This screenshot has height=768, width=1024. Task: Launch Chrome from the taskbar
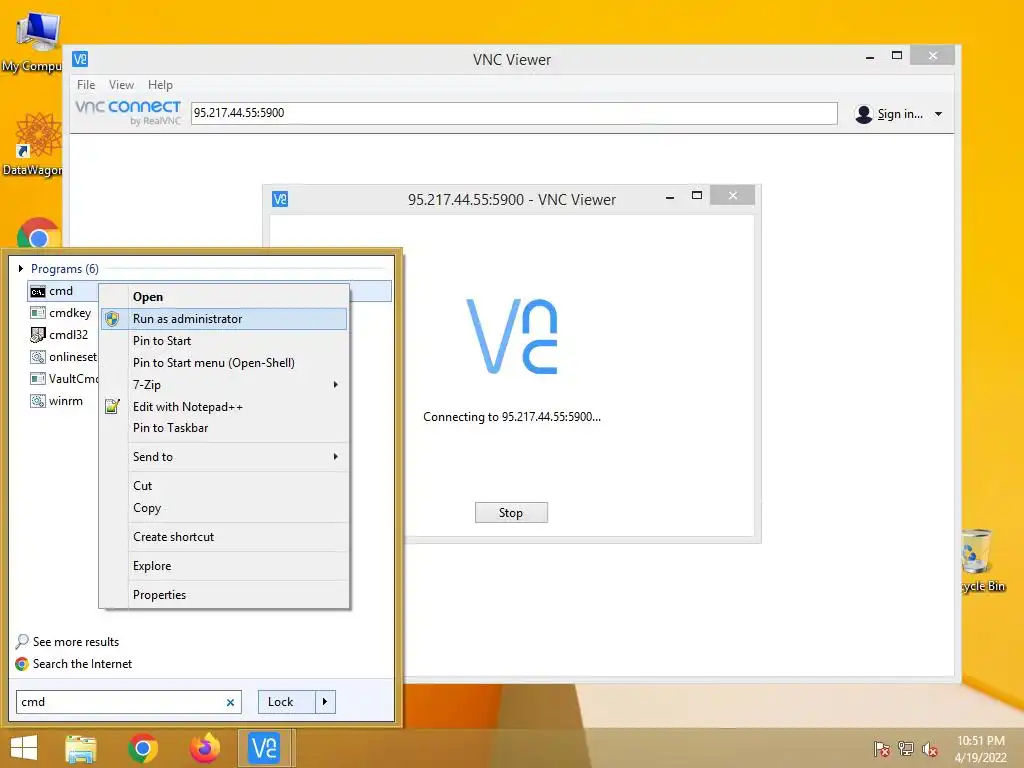tap(143, 748)
